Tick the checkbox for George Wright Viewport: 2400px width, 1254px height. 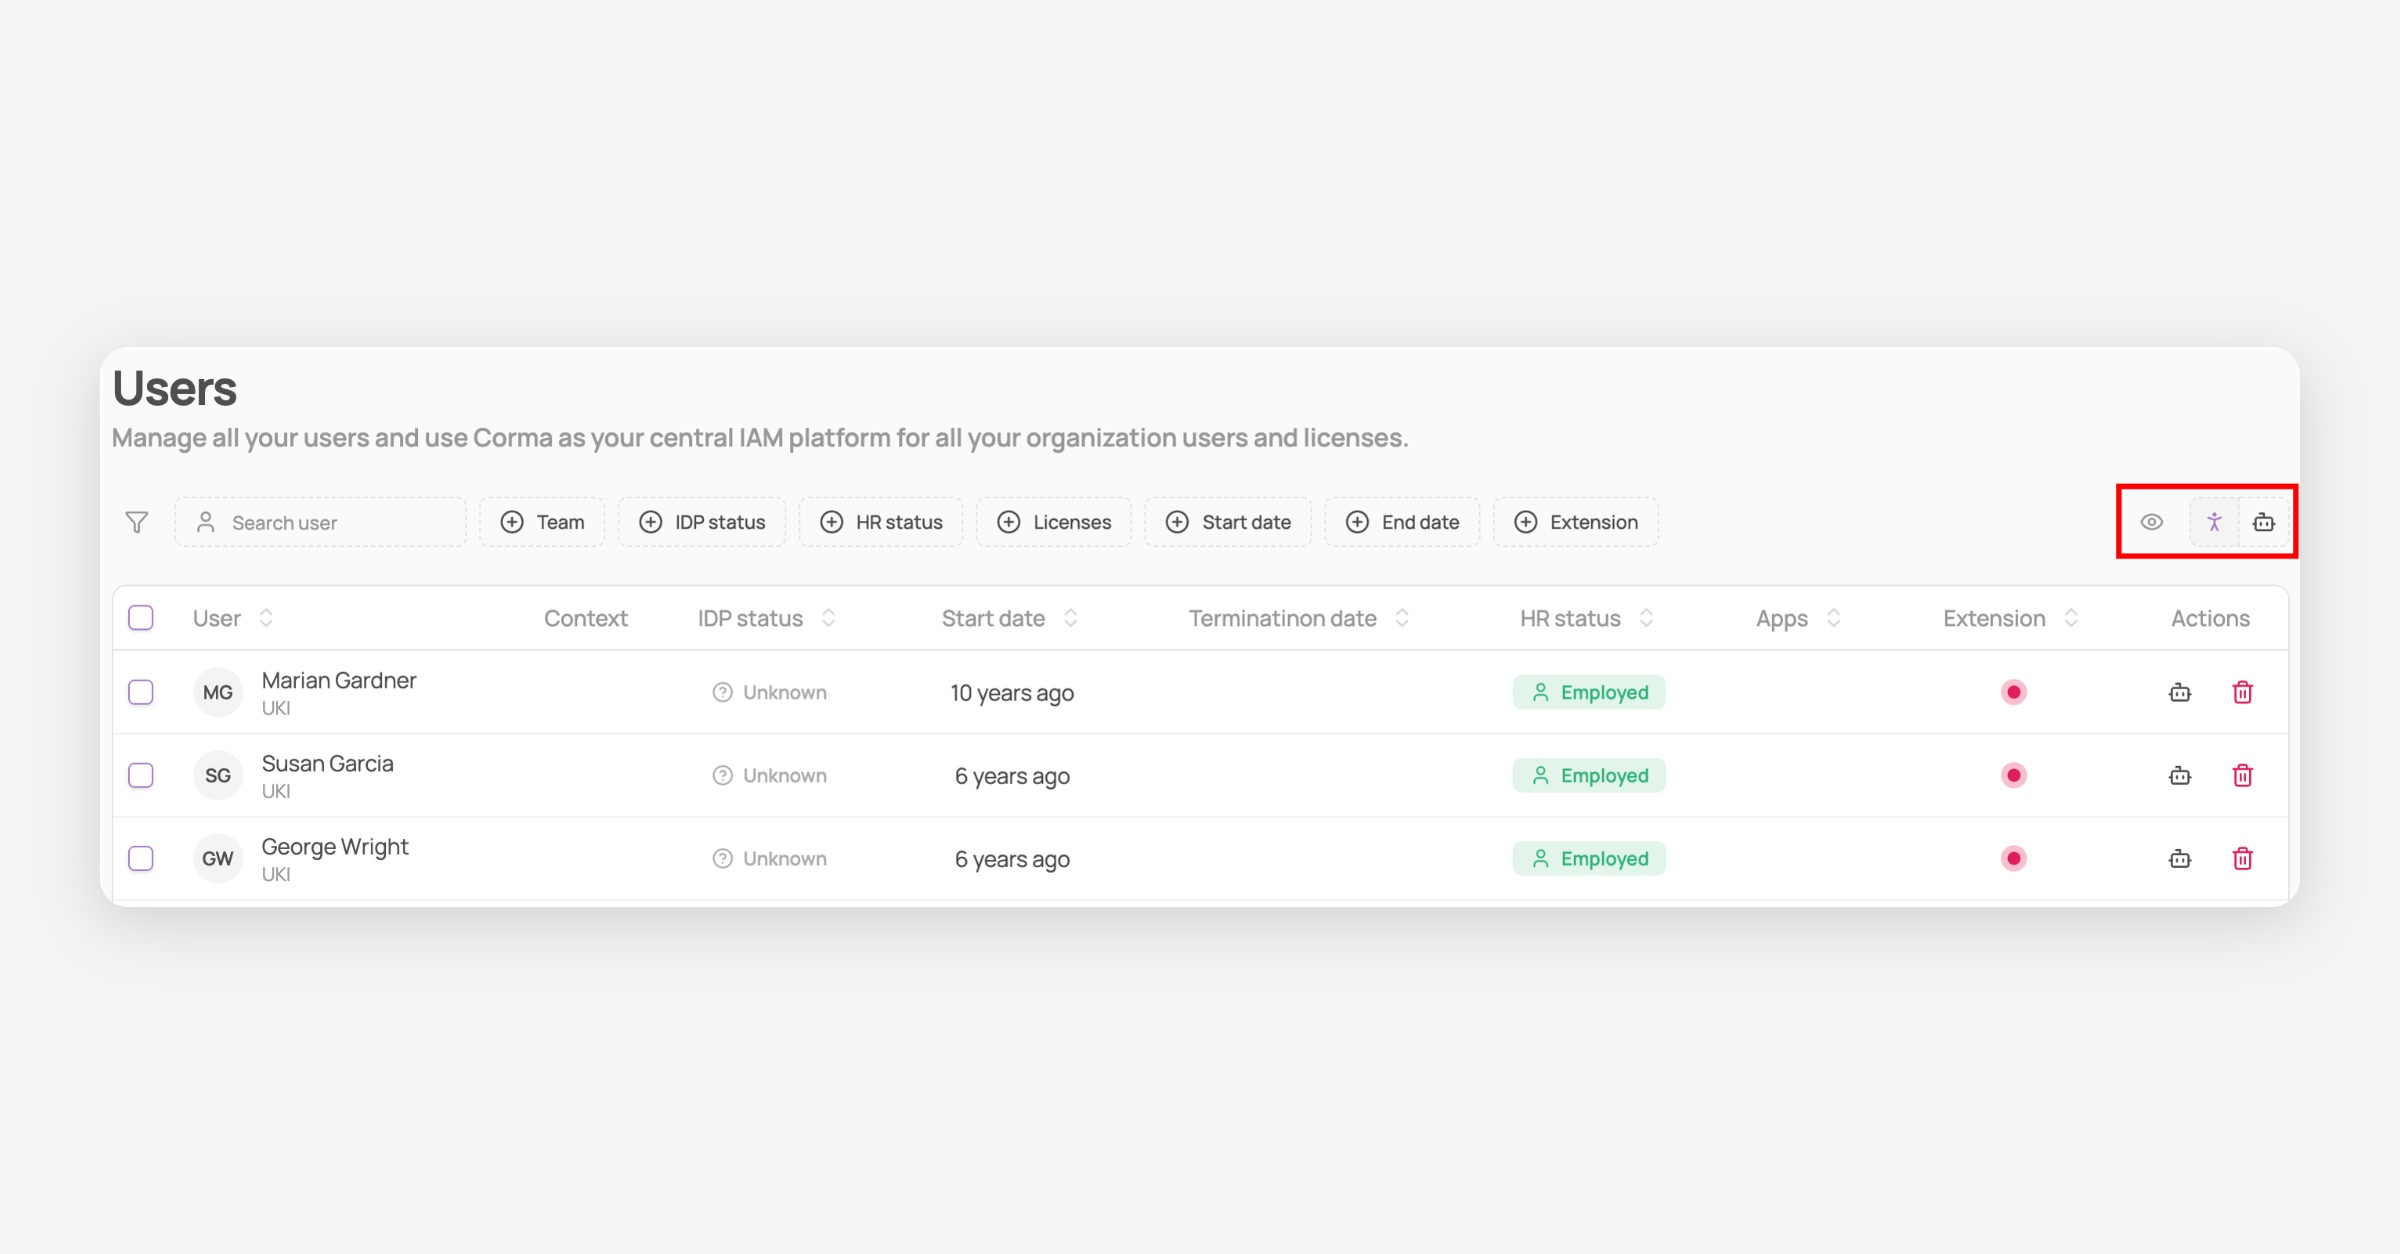coord(141,858)
